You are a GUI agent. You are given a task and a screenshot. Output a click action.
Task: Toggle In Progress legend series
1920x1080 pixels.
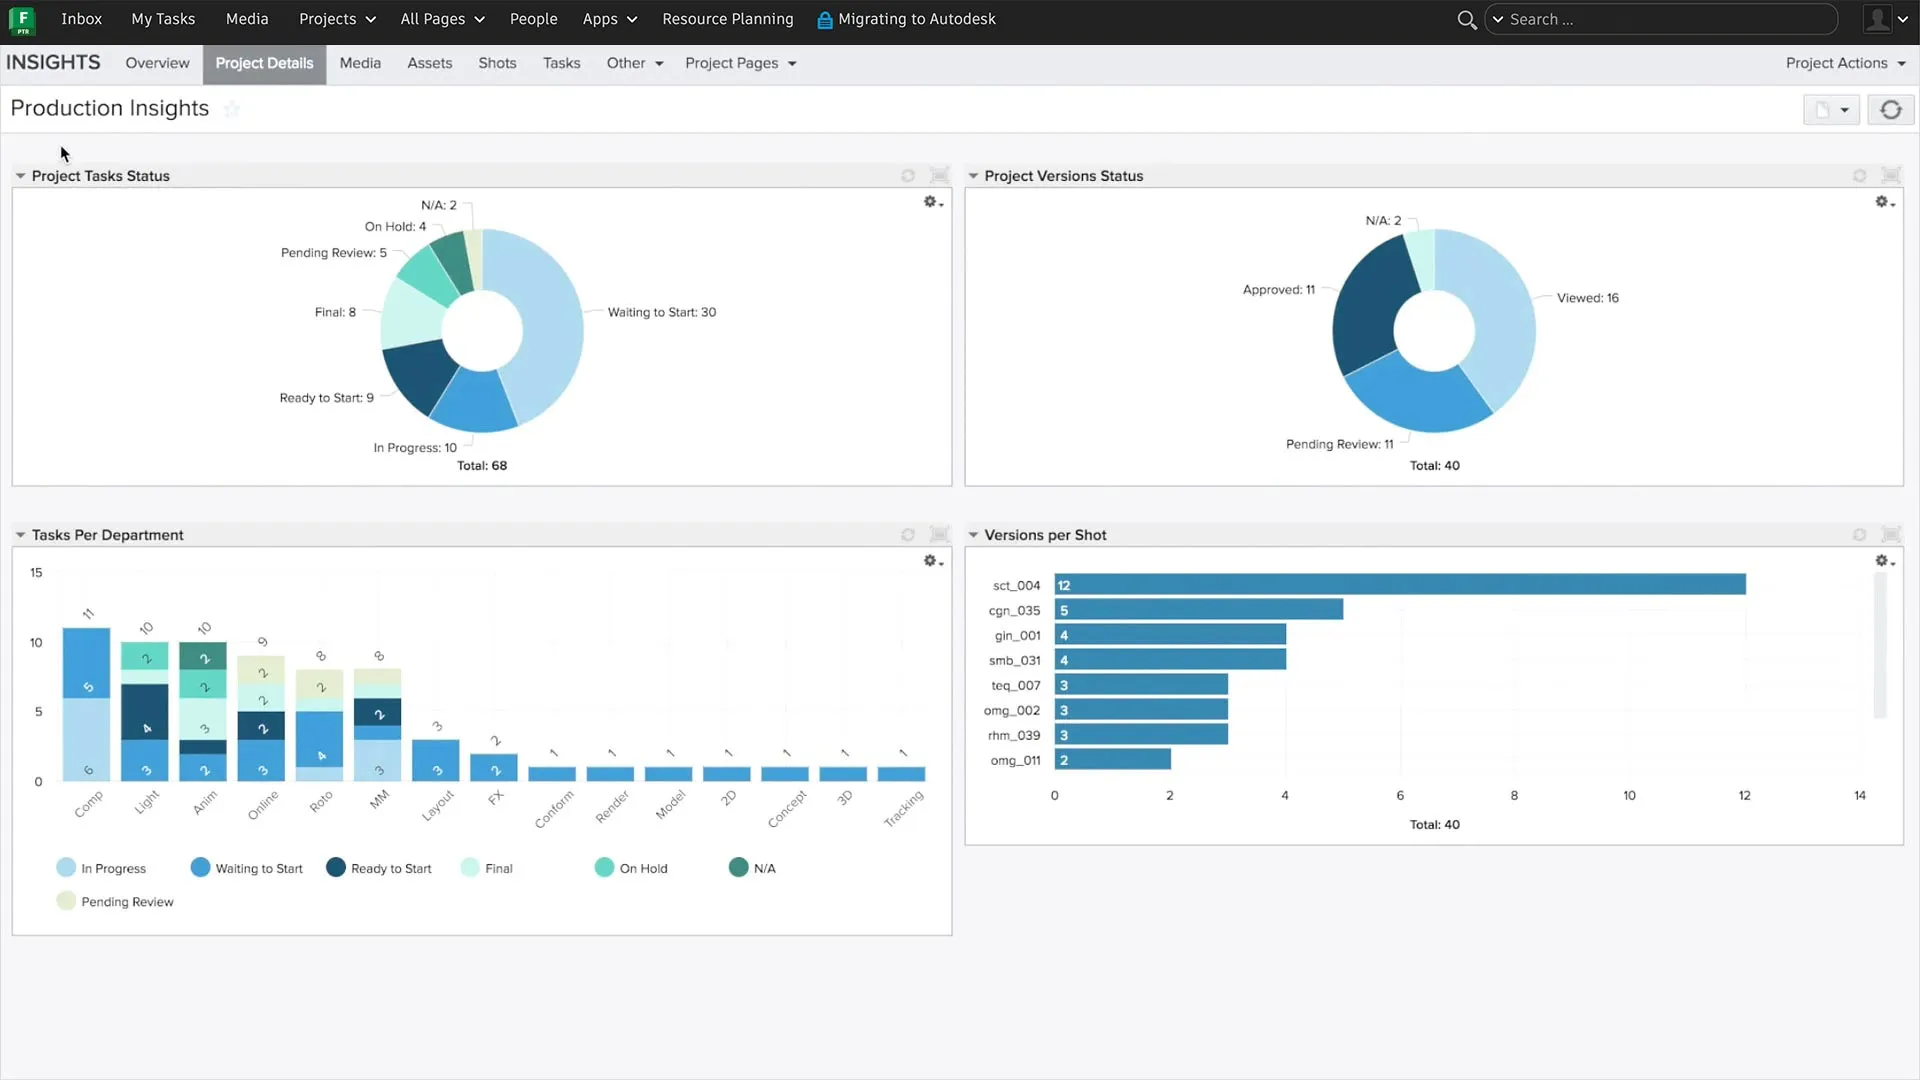coord(101,868)
